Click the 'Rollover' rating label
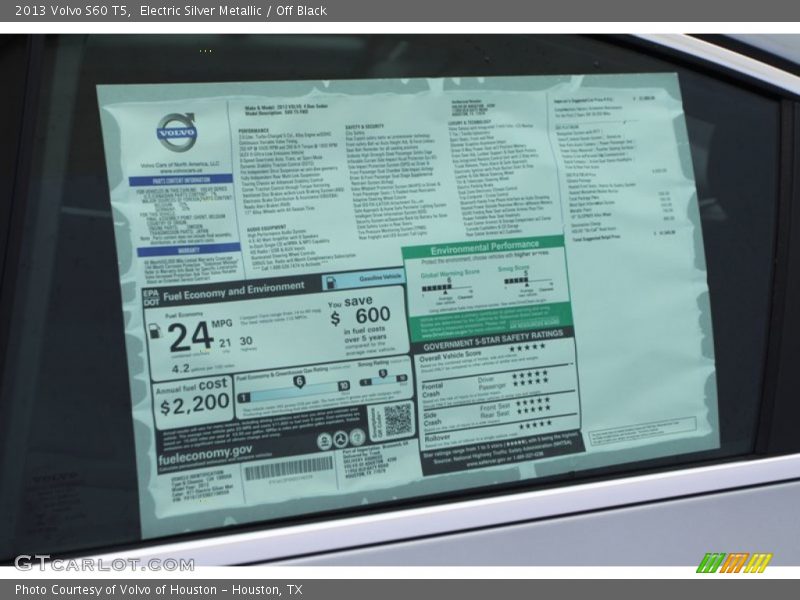 click(437, 438)
